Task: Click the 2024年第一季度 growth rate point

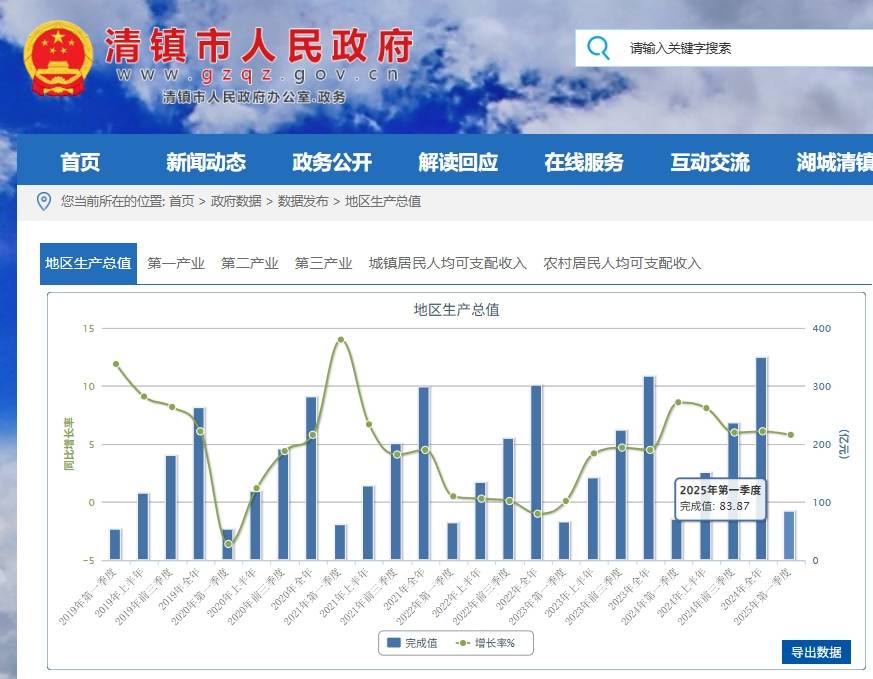Action: pos(678,402)
